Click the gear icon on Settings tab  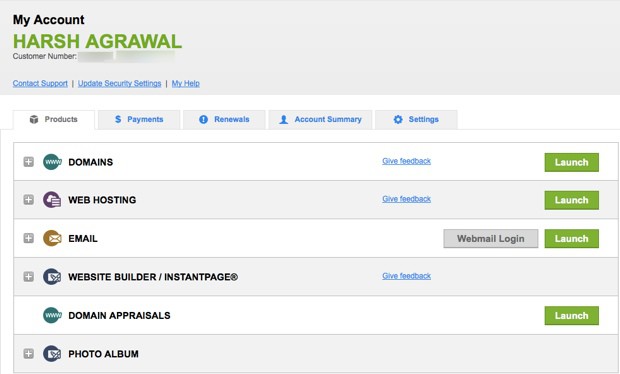(398, 119)
